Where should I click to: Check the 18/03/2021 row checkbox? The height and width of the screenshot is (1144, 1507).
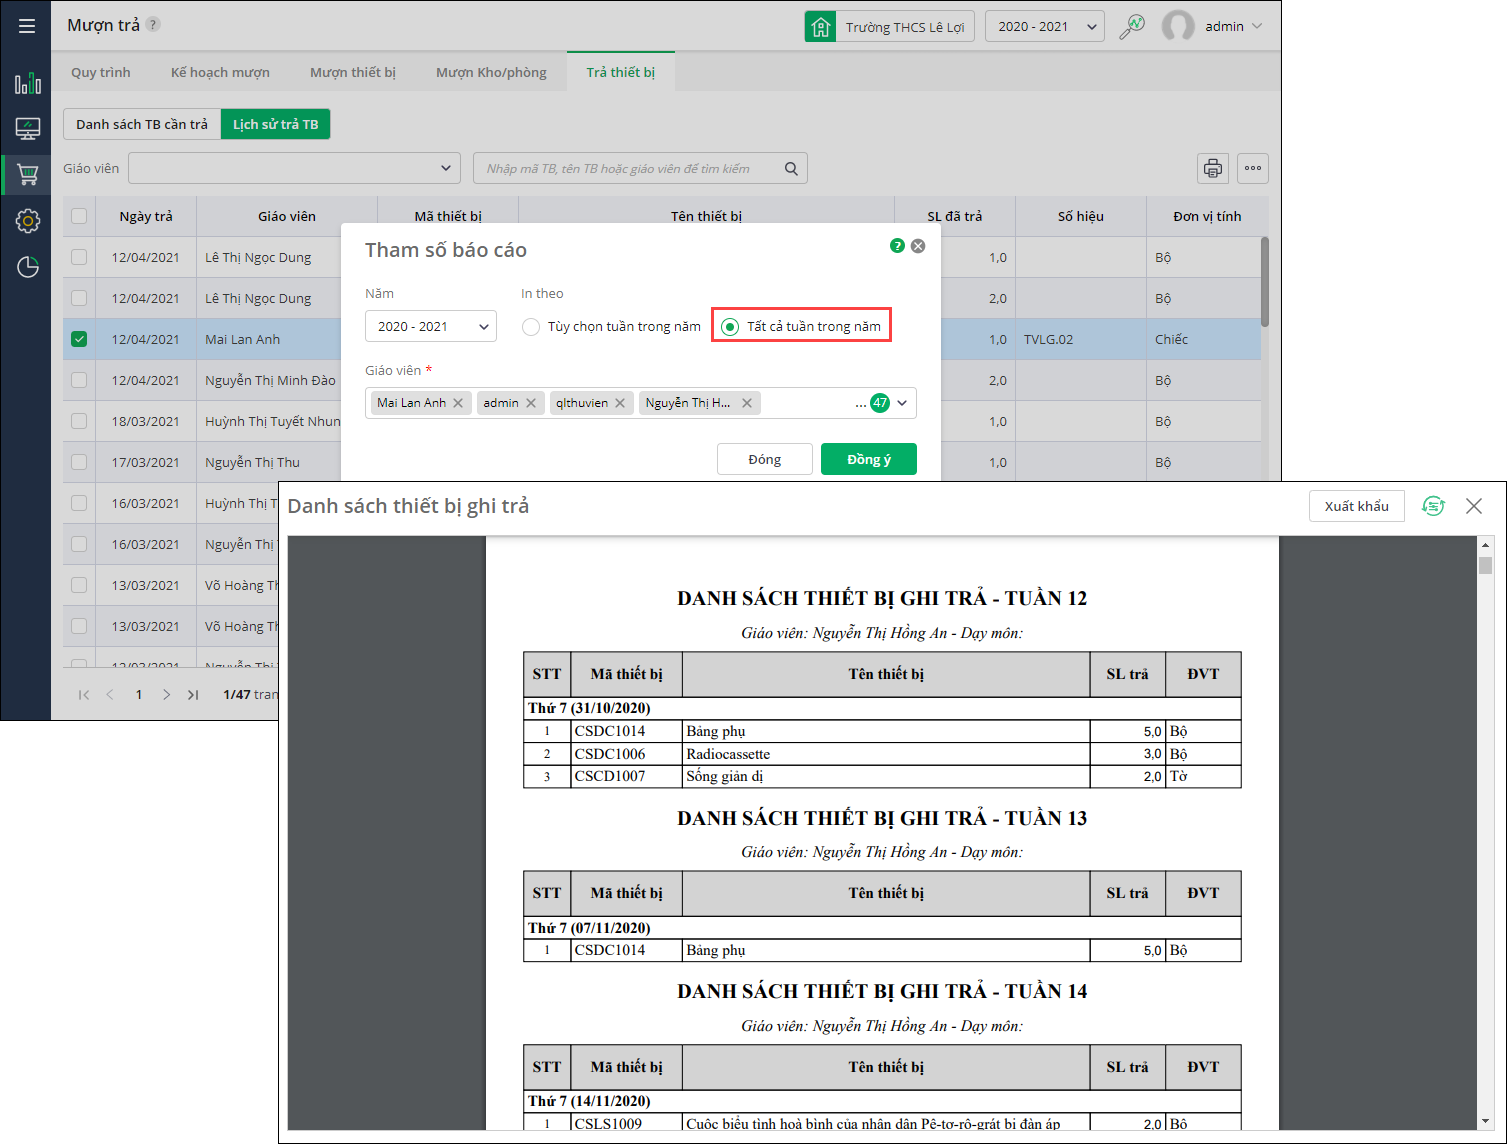click(x=79, y=421)
